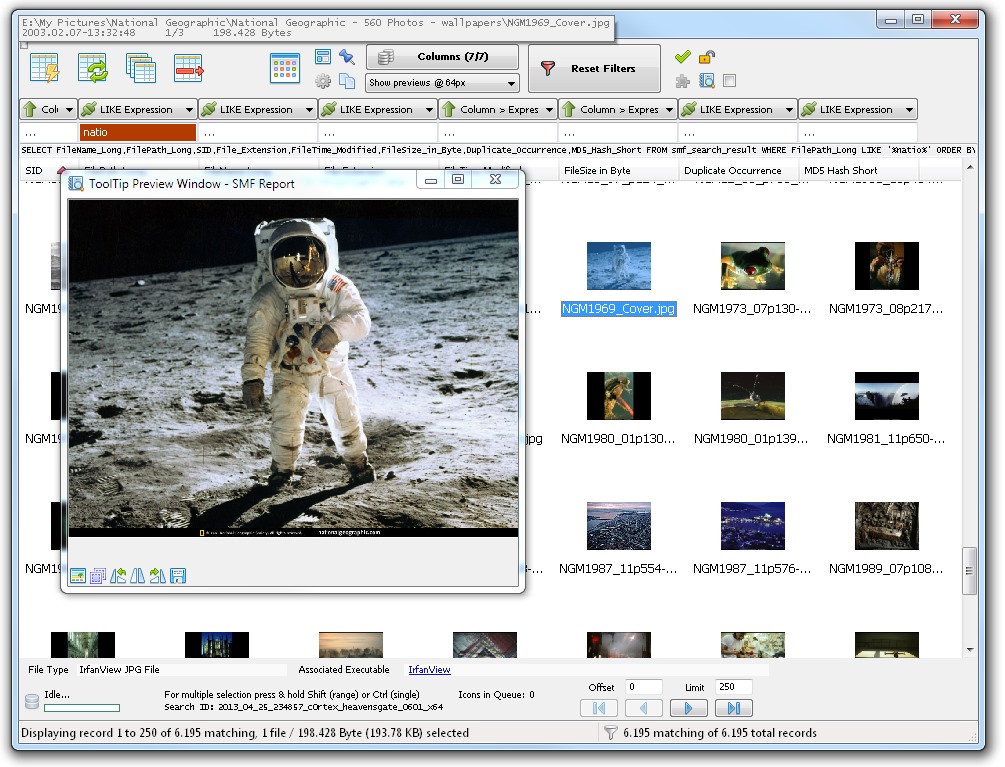Open the Columns (7/7) button
The width and height of the screenshot is (1005, 767).
[442, 57]
